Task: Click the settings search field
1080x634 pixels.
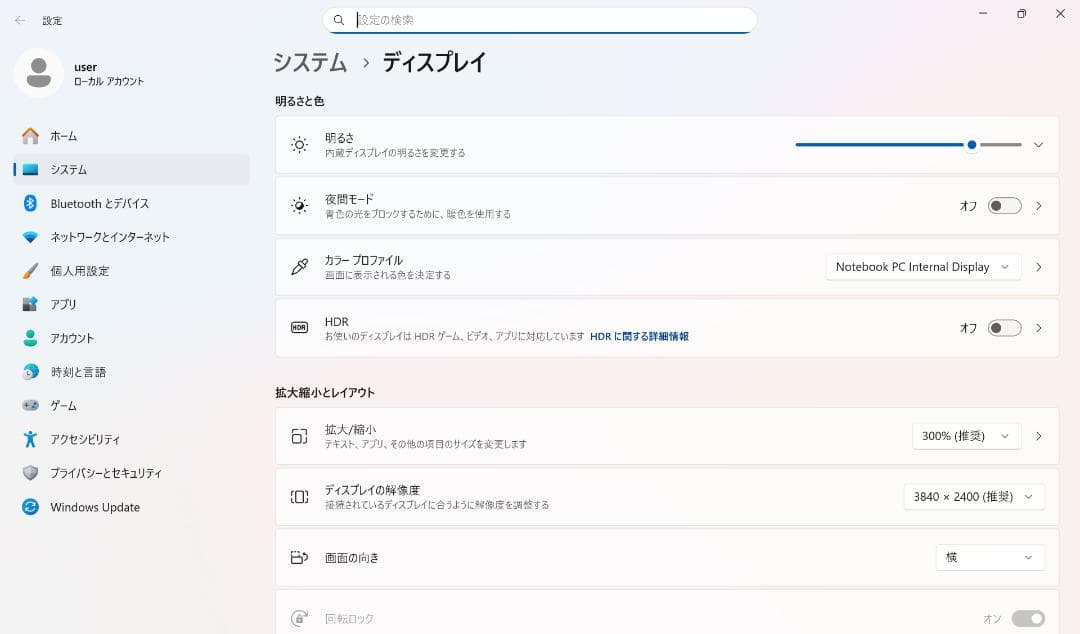Action: [x=540, y=19]
